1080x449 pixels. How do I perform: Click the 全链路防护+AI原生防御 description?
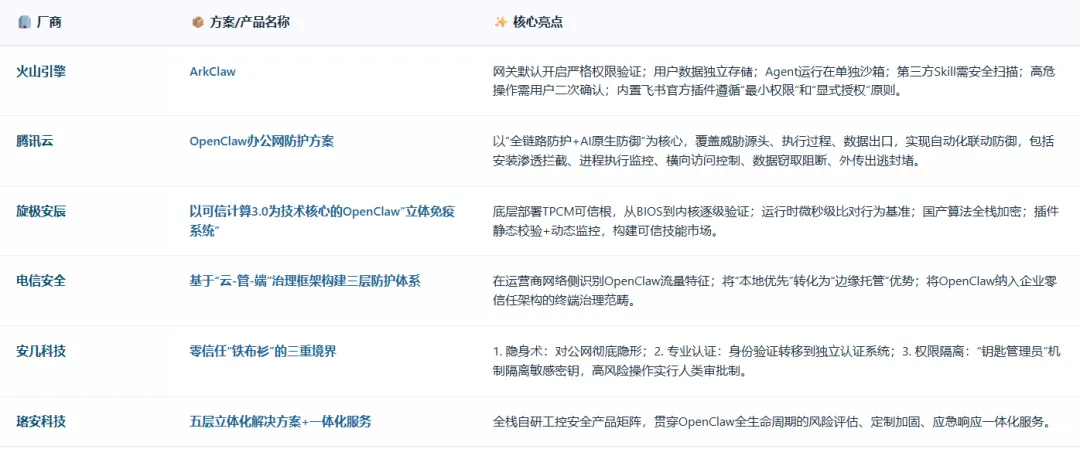(774, 151)
